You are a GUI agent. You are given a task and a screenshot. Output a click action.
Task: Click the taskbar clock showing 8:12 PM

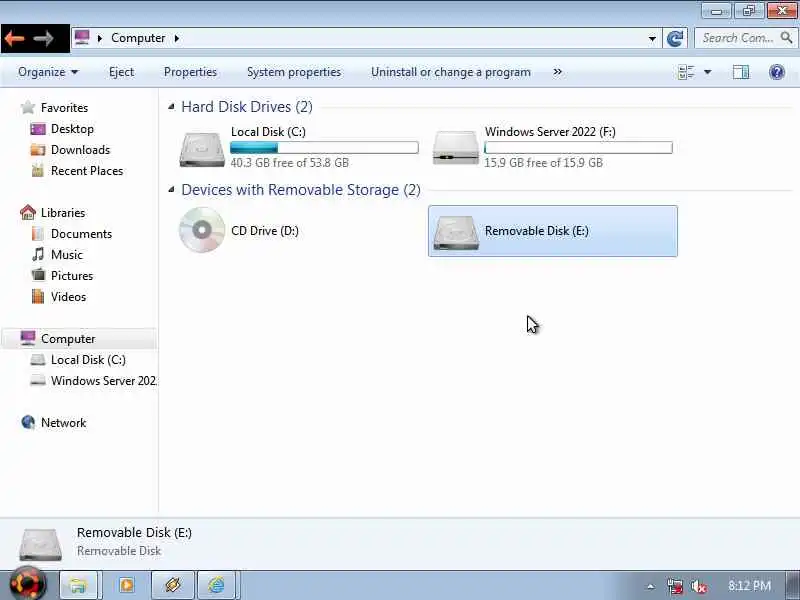pos(749,585)
